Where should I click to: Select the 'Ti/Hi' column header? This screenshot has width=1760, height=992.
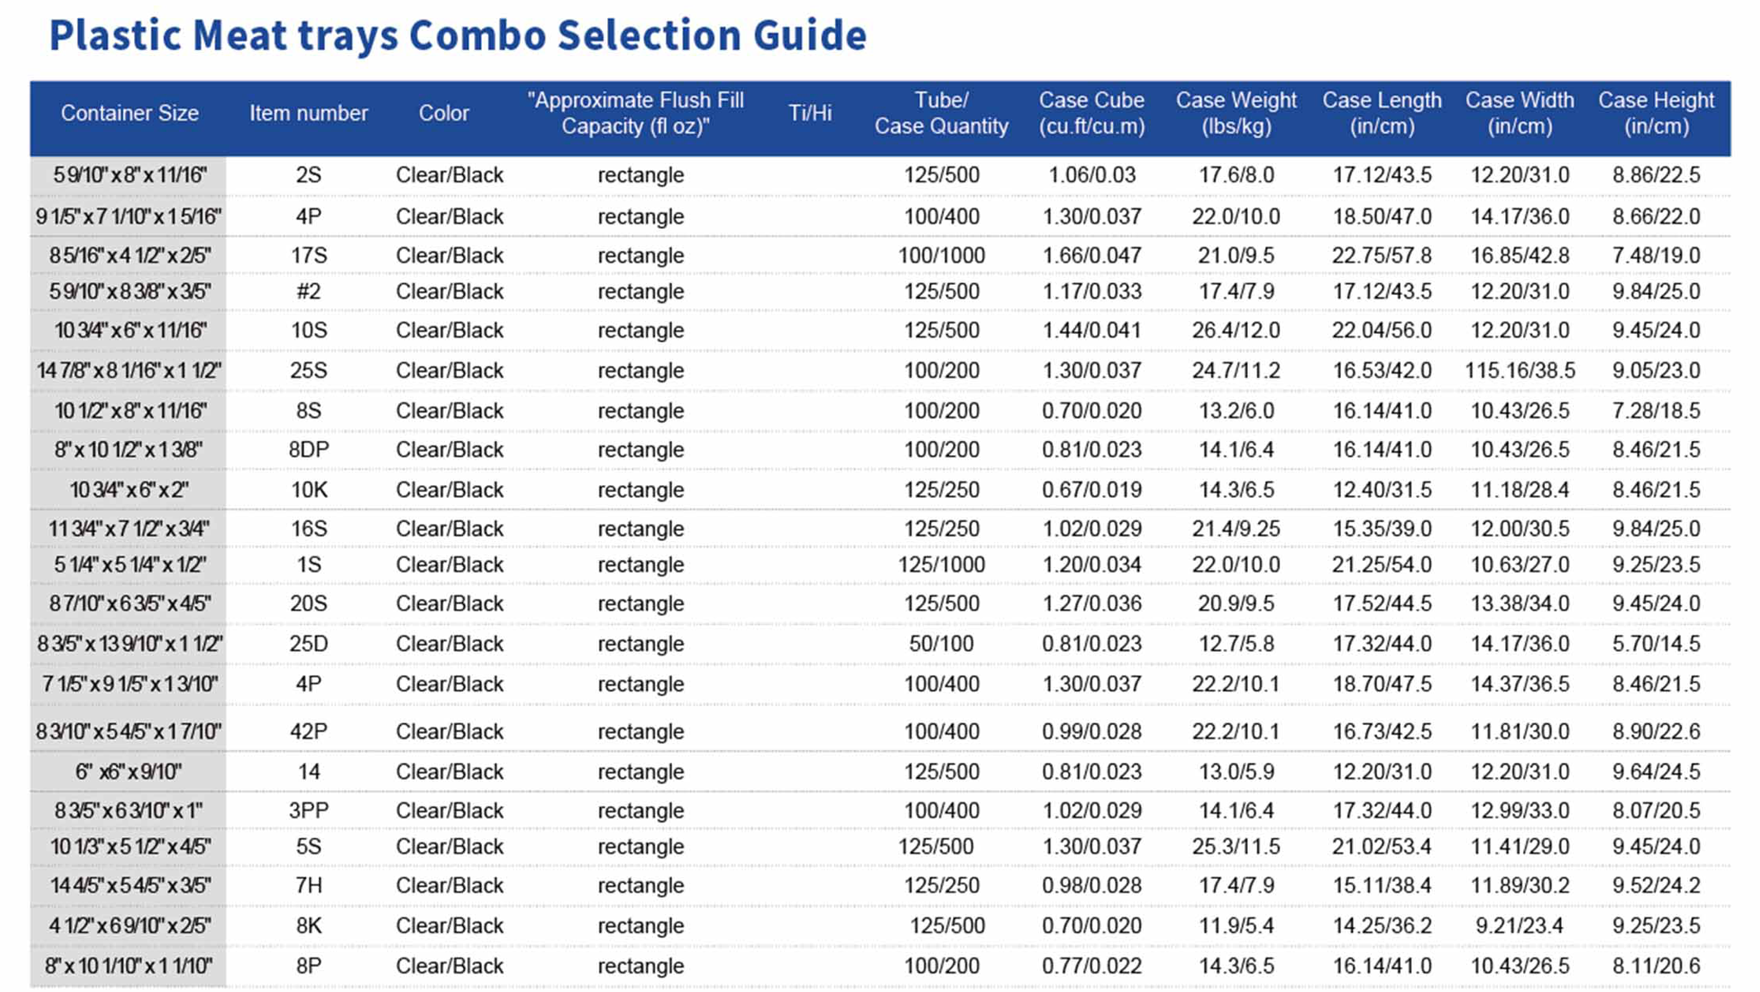pos(809,114)
